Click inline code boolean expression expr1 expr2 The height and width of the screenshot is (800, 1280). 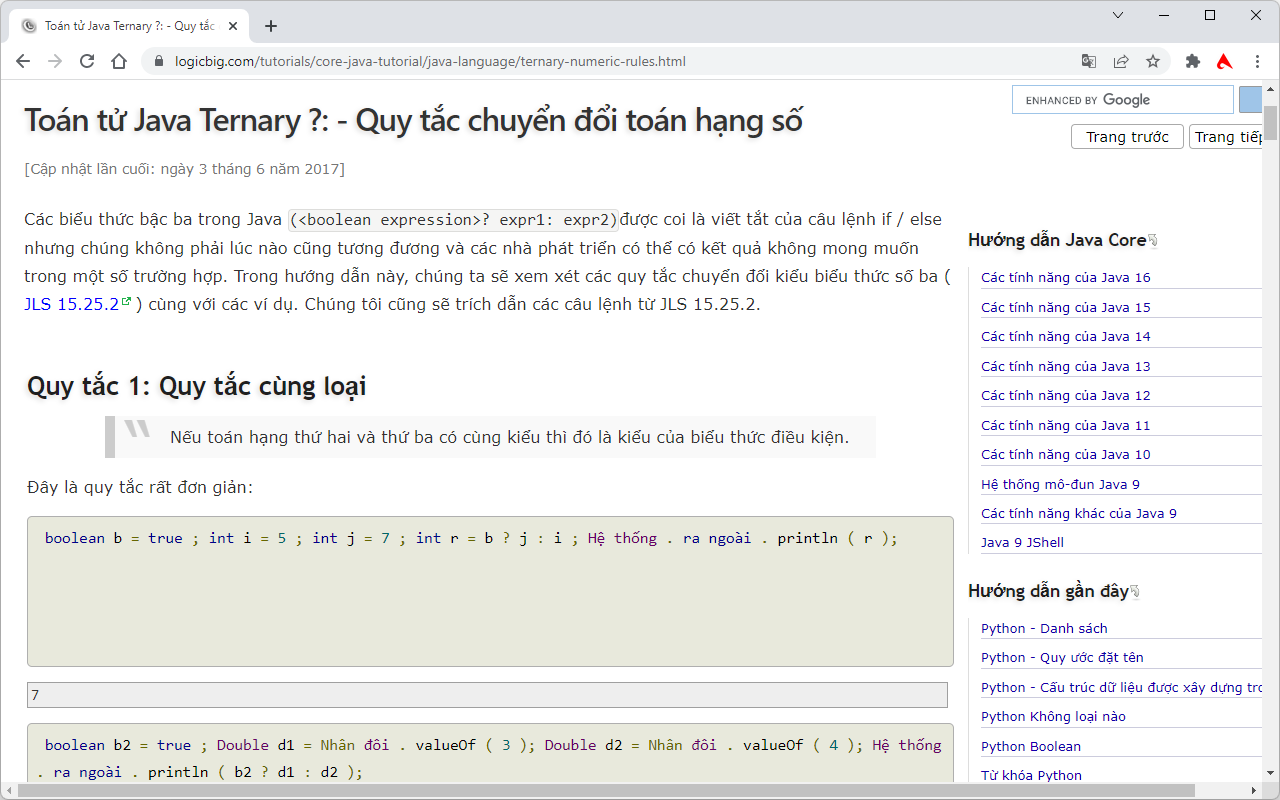coord(454,220)
